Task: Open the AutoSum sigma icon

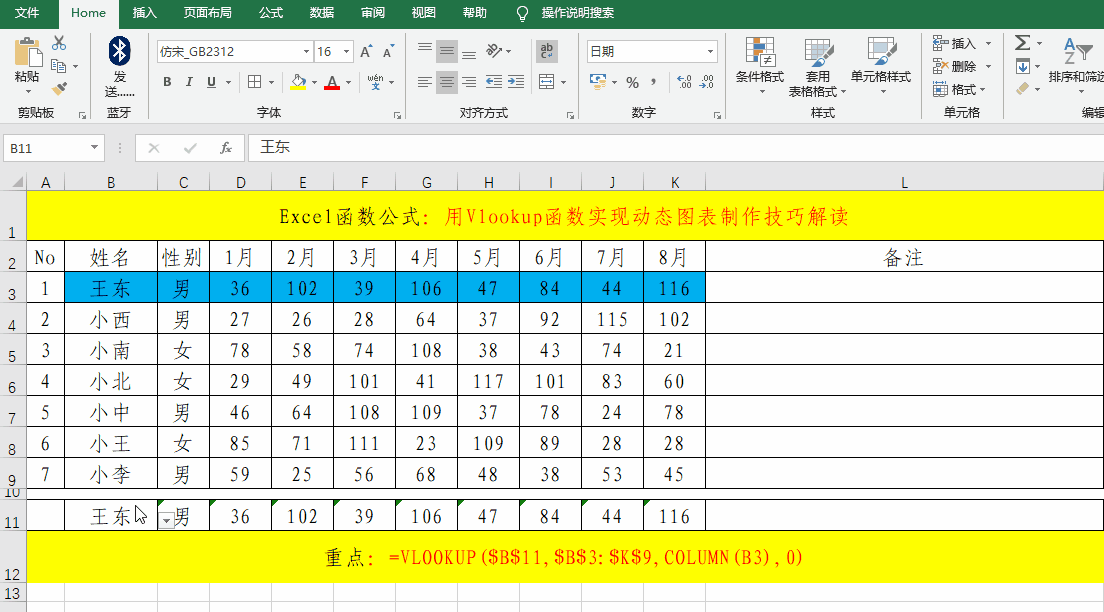Action: (1022, 43)
